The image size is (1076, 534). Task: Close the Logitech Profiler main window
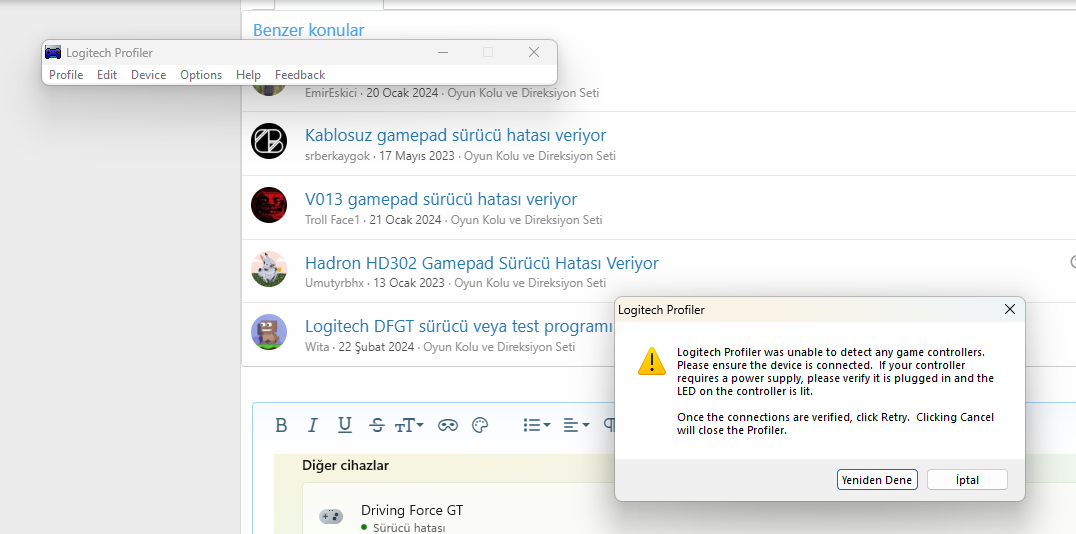pos(534,52)
